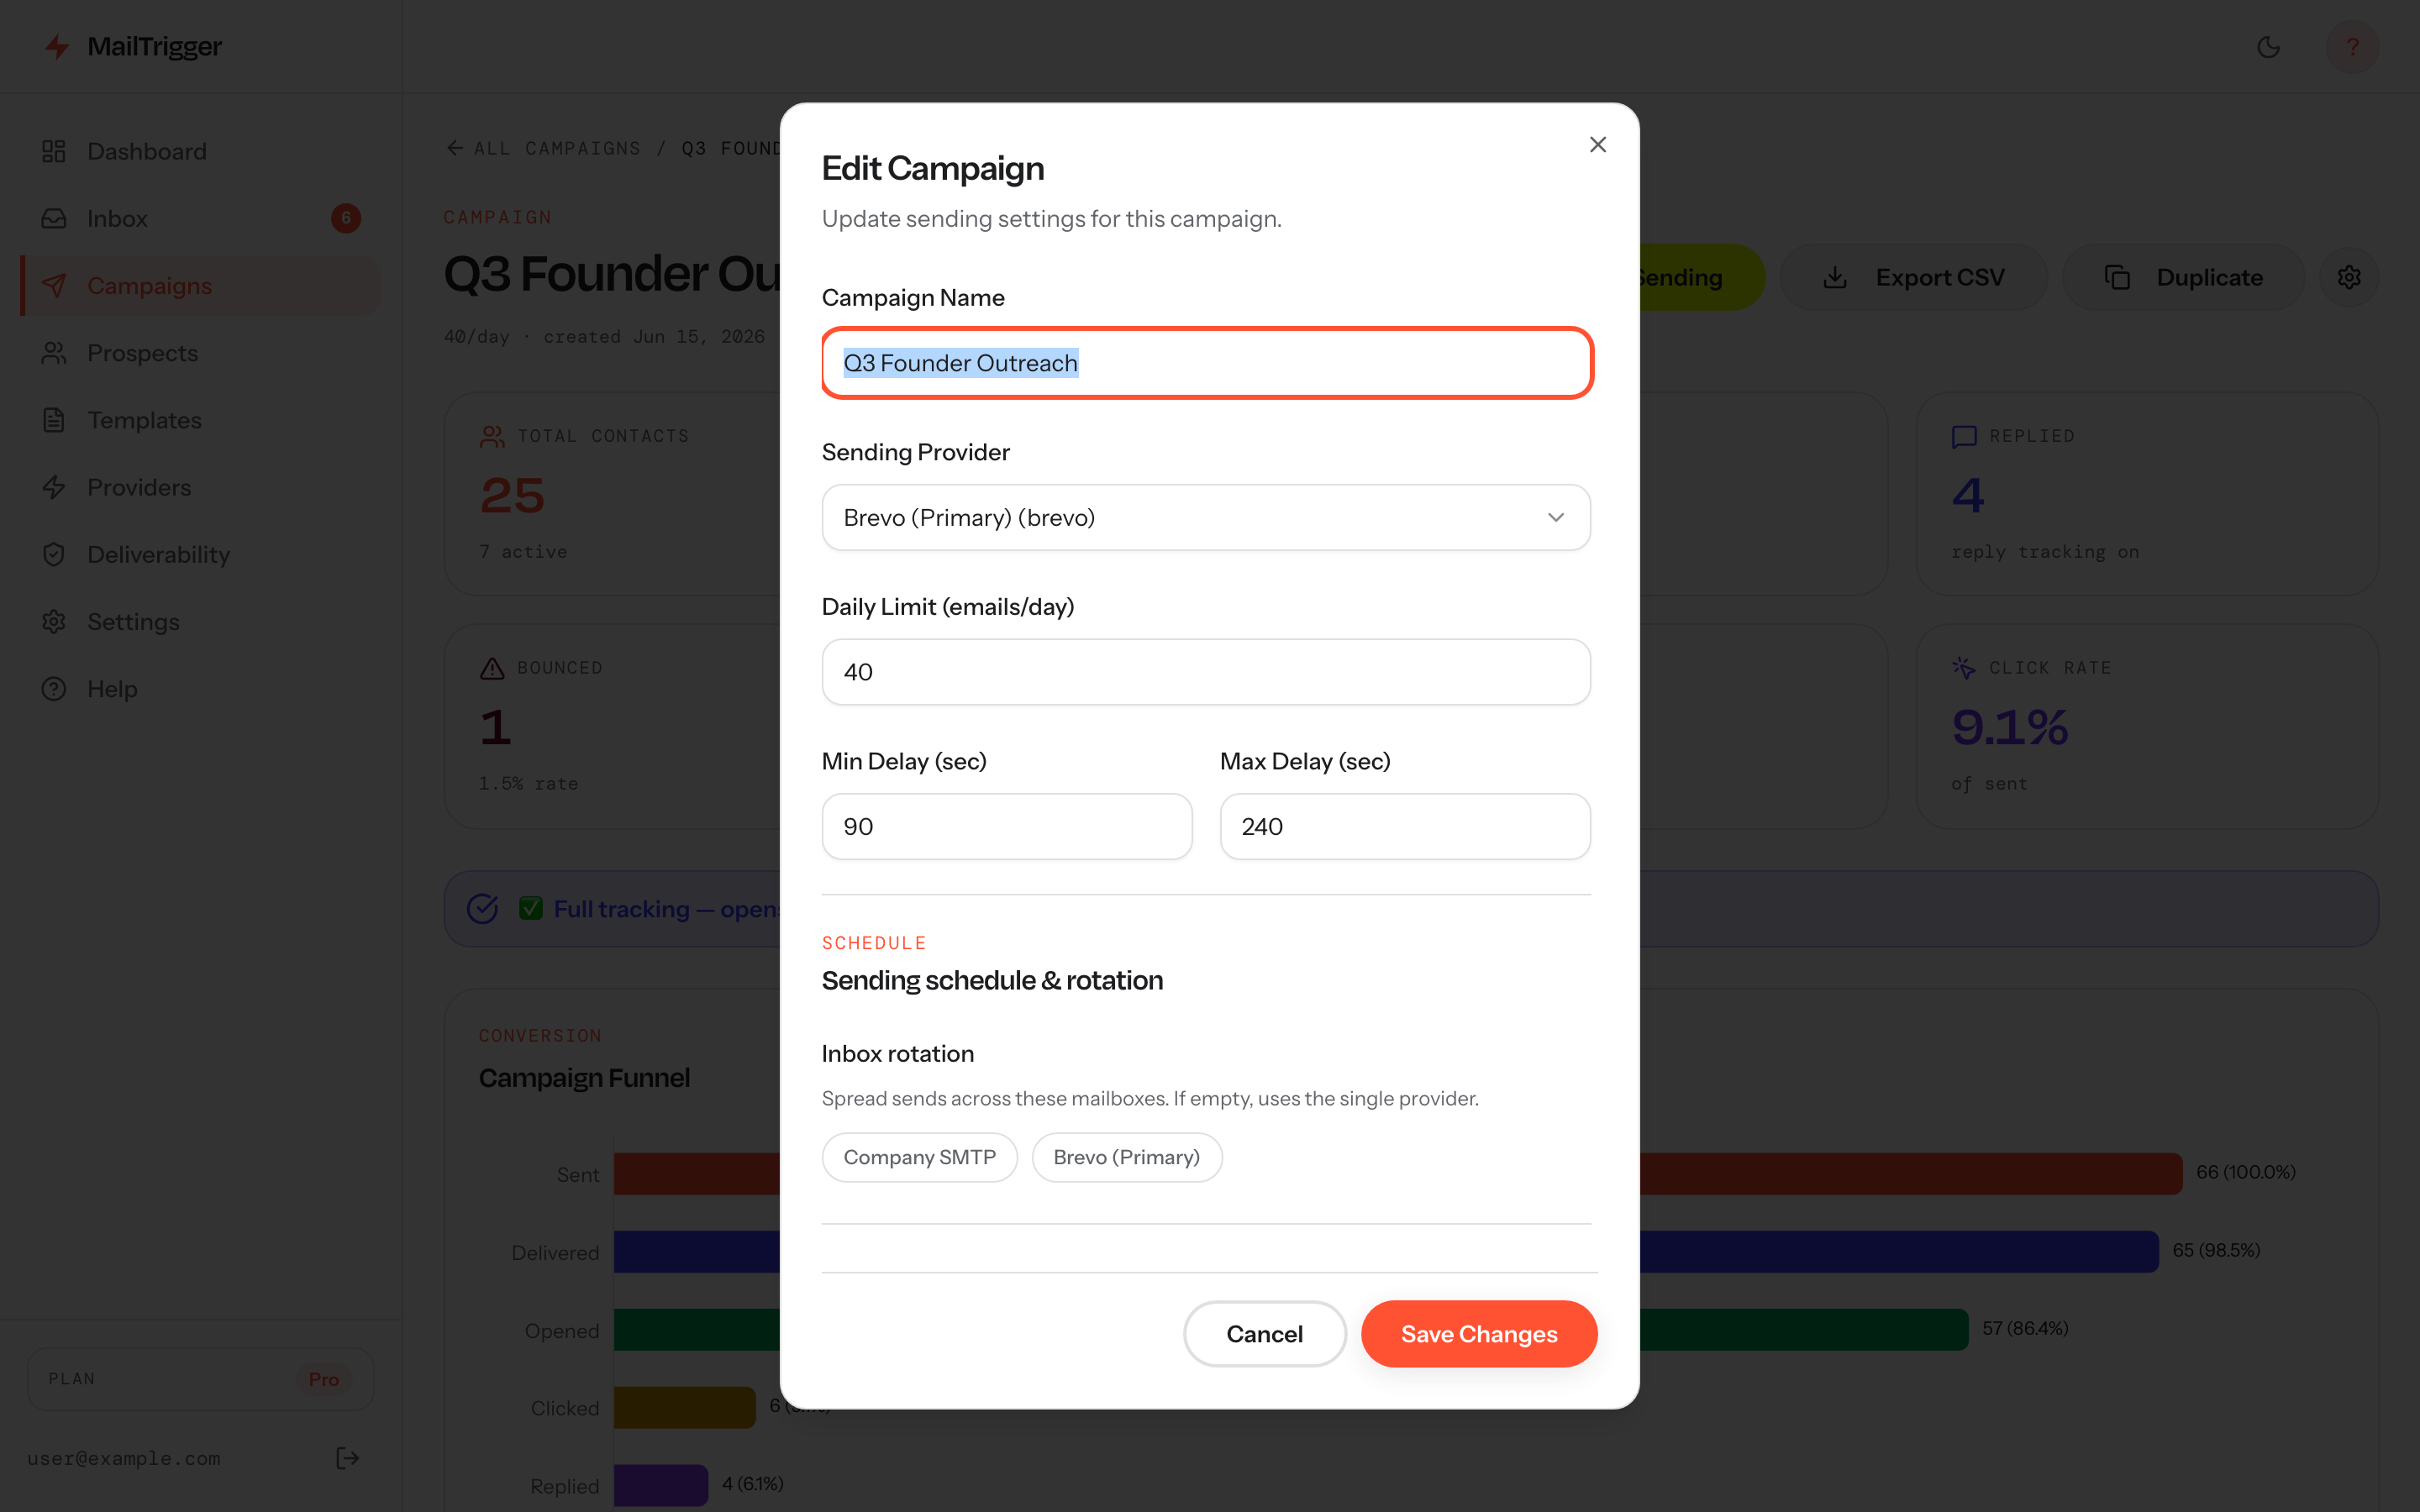Edit the Max Delay field
Viewport: 2420px width, 1512px height.
point(1405,826)
